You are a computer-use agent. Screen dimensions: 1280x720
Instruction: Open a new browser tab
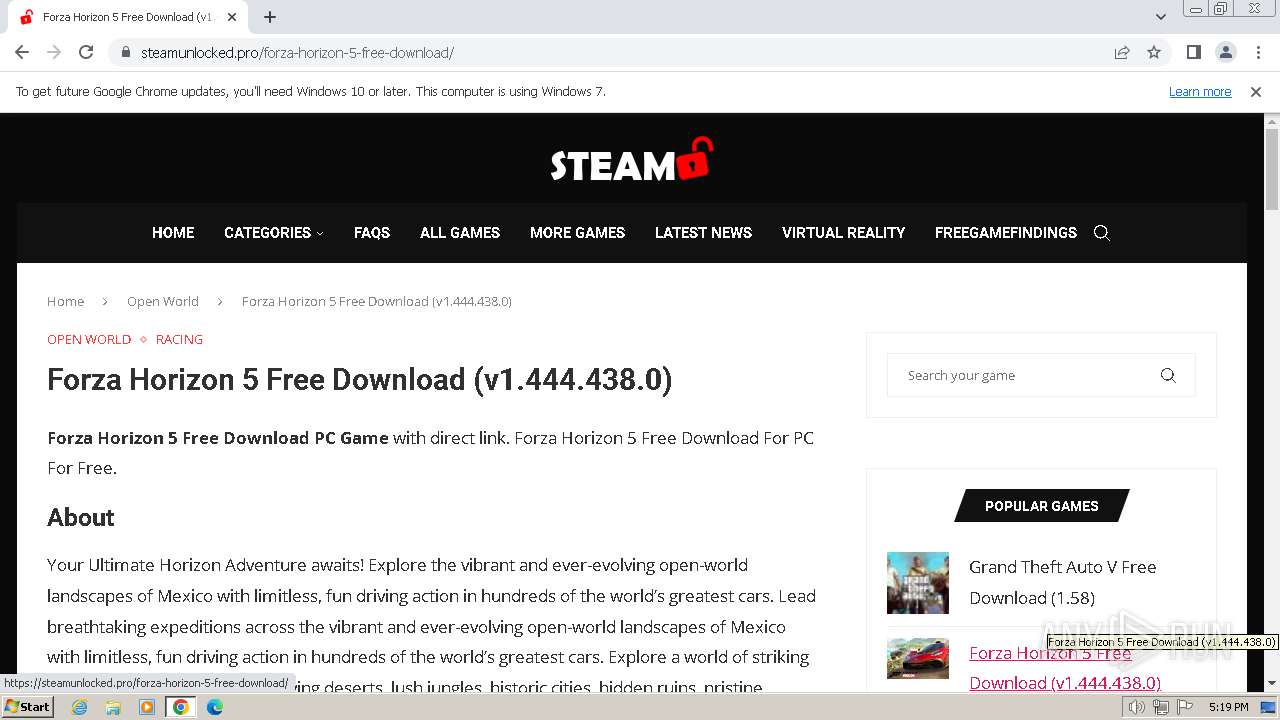(x=270, y=17)
